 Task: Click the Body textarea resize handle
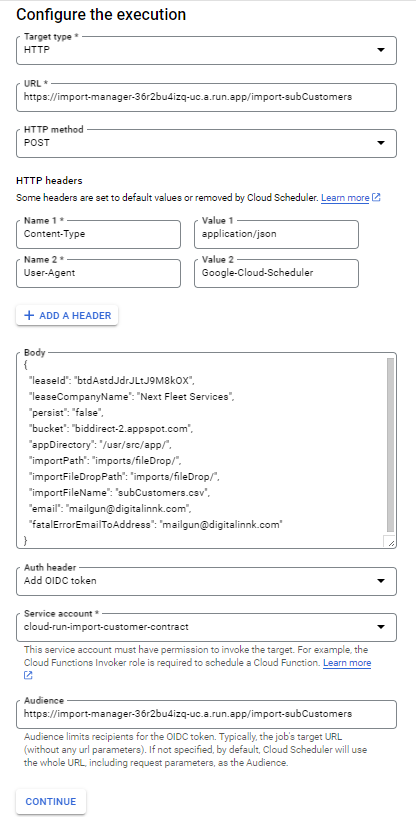pos(390,542)
